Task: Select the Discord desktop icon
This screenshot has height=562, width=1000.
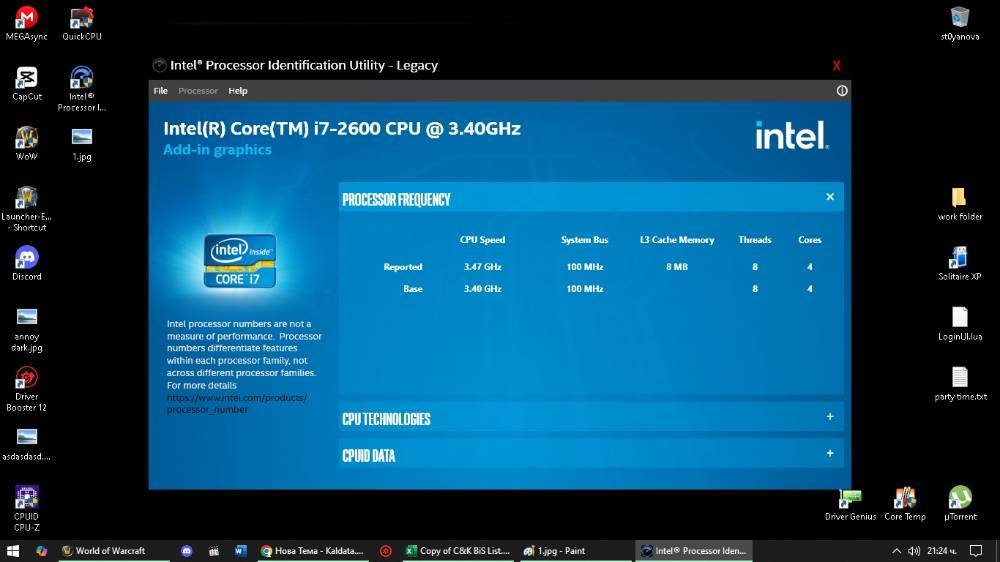Action: click(26, 263)
